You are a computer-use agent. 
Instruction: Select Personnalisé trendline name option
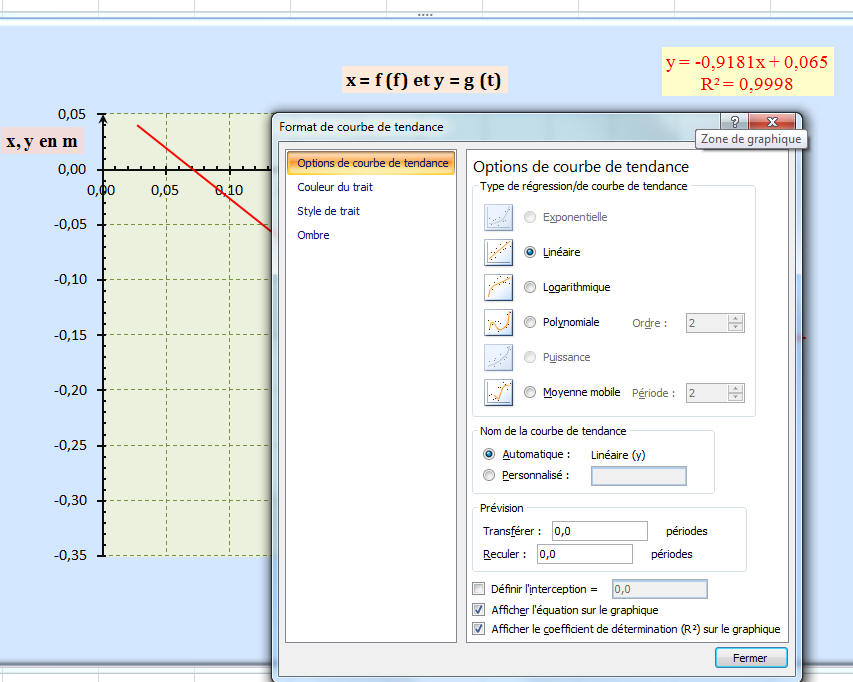(x=489, y=475)
